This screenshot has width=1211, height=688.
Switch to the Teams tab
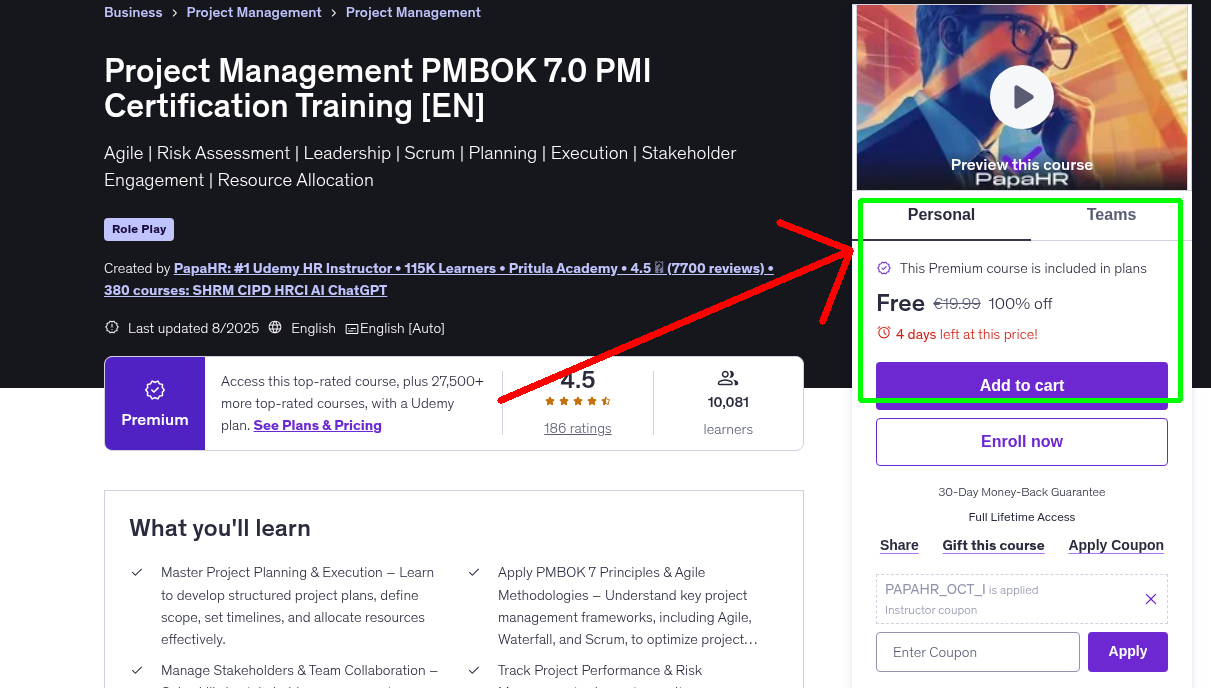[x=1110, y=215]
